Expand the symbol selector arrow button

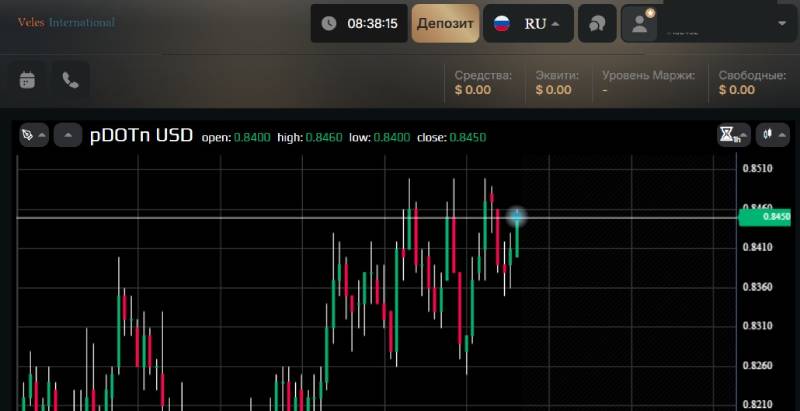pyautogui.click(x=68, y=135)
